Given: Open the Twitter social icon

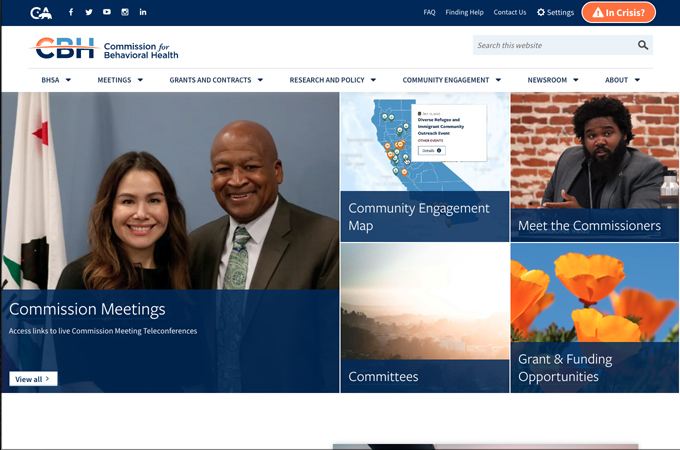Looking at the screenshot, I should click(89, 12).
